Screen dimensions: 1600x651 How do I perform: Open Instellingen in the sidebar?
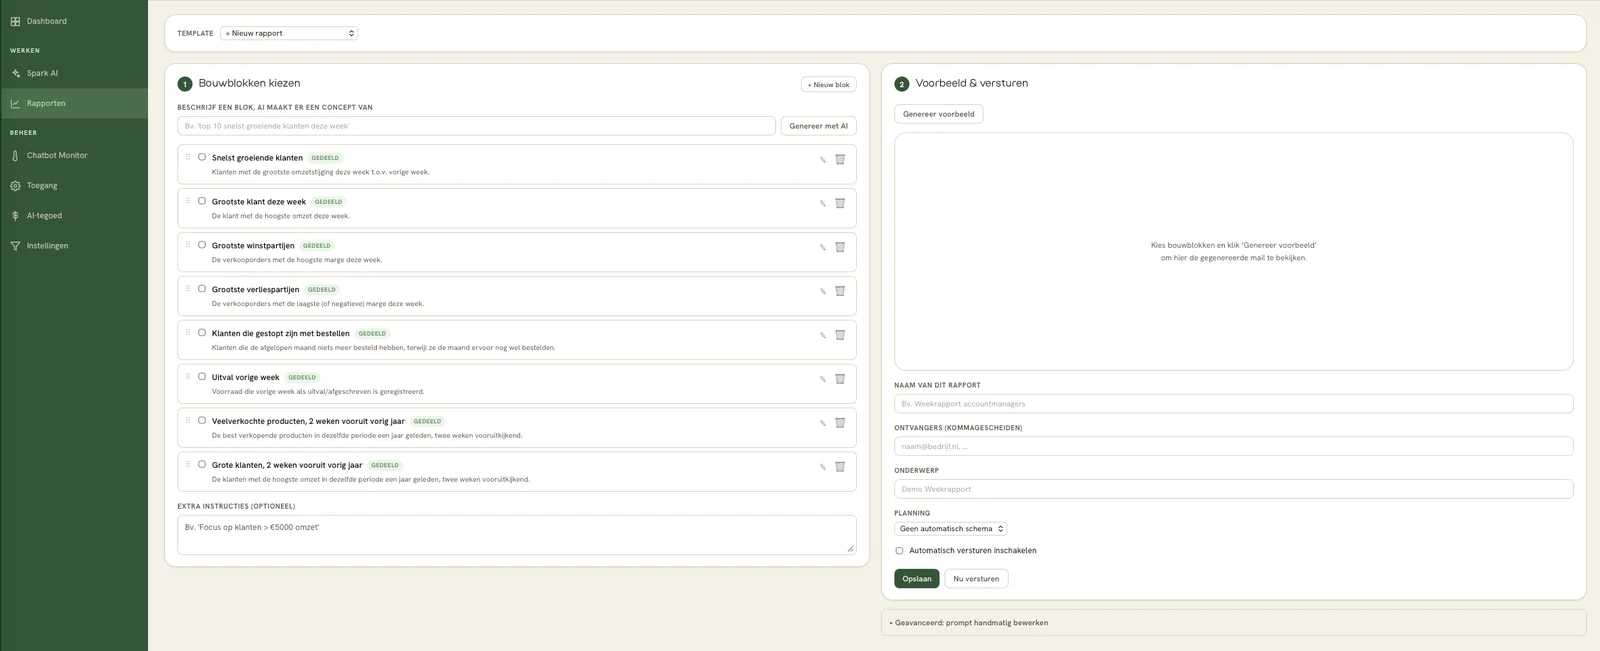click(74, 245)
